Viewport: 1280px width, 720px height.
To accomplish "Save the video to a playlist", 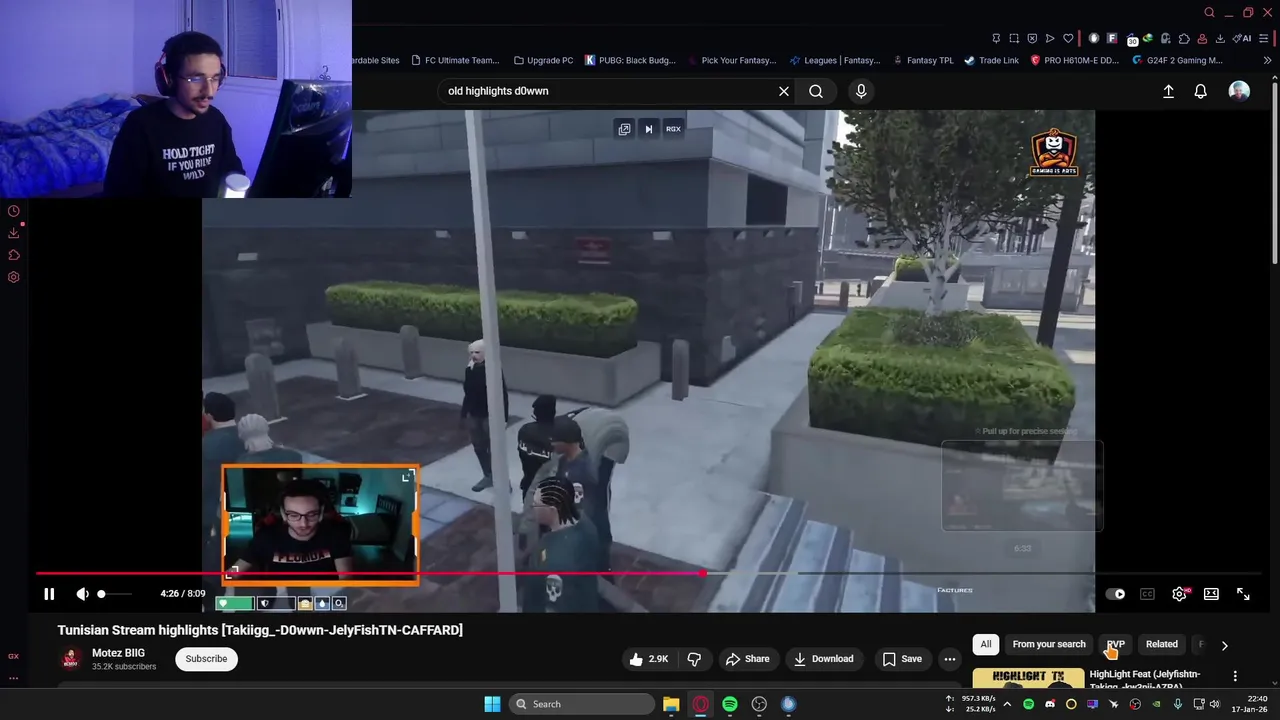I will point(902,659).
